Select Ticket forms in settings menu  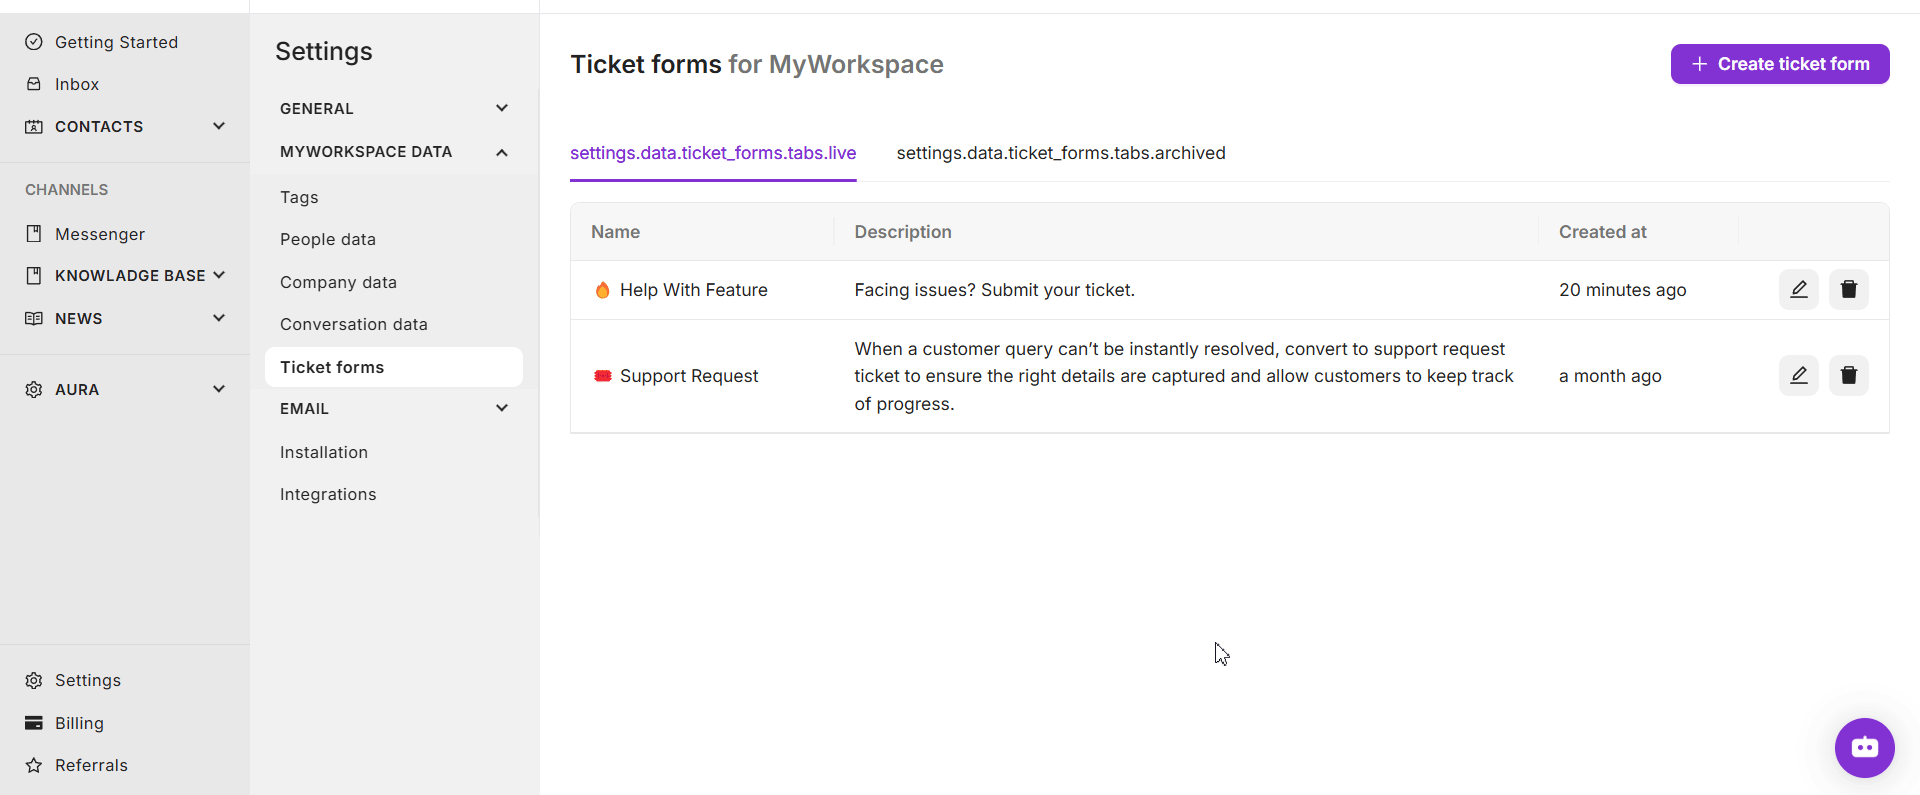(394, 367)
